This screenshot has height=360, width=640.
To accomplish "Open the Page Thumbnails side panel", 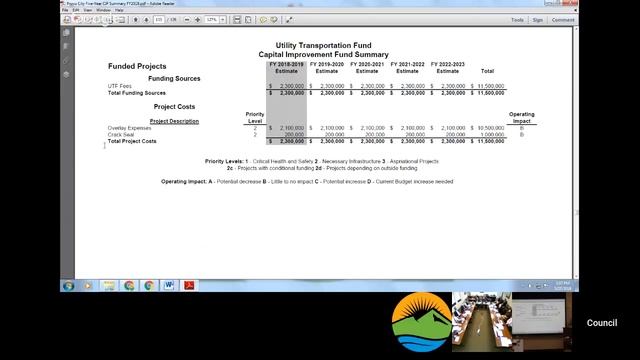I will click(x=67, y=33).
